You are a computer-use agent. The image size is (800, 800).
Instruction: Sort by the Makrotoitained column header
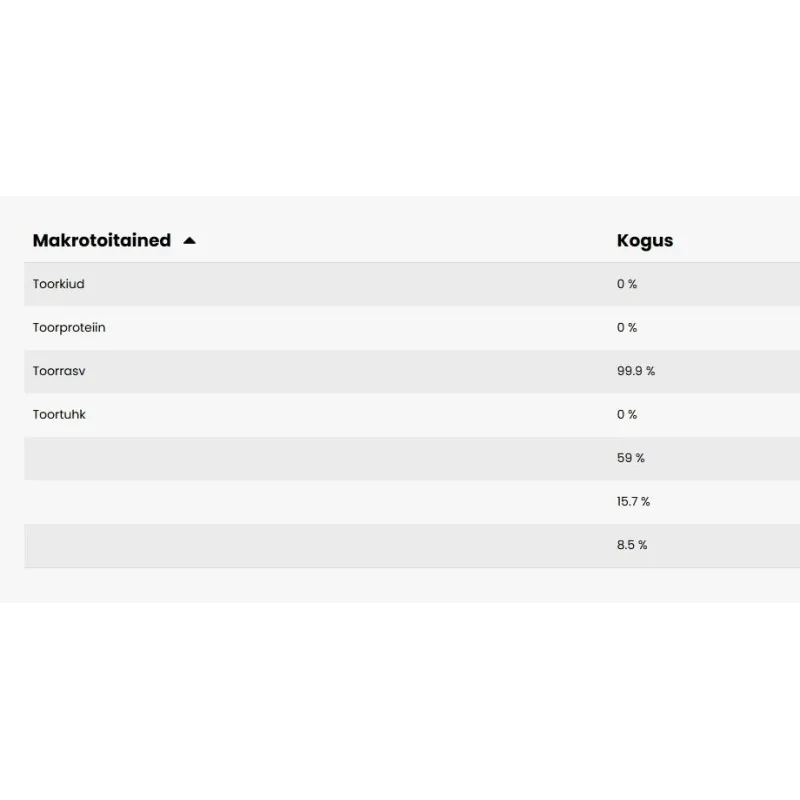point(102,241)
